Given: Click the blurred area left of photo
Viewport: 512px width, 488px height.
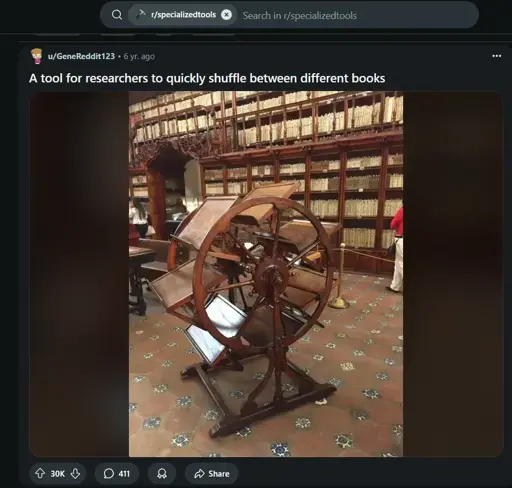Looking at the screenshot, I should coord(79,274).
